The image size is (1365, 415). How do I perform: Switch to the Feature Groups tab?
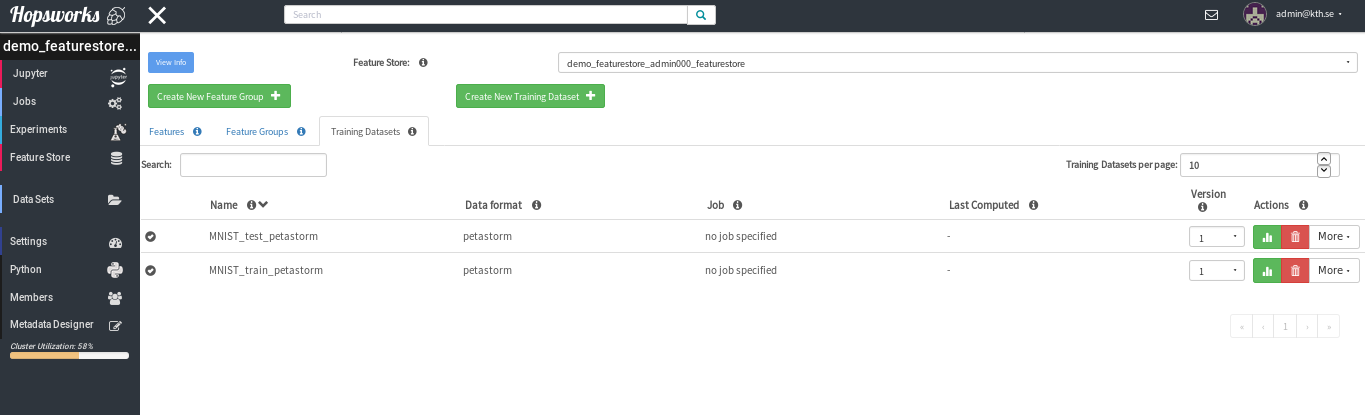click(257, 132)
